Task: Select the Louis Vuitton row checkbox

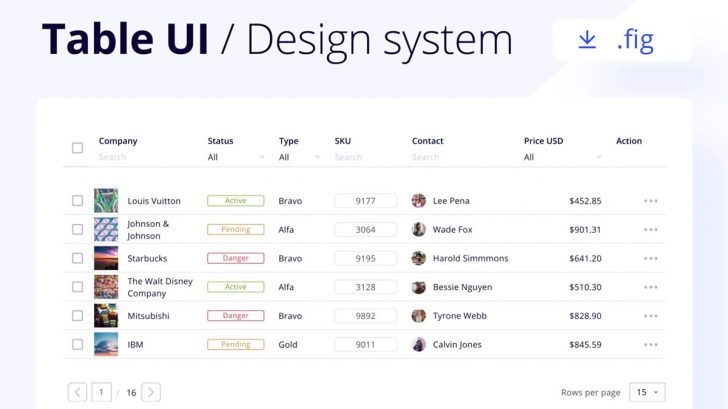Action: click(x=78, y=201)
